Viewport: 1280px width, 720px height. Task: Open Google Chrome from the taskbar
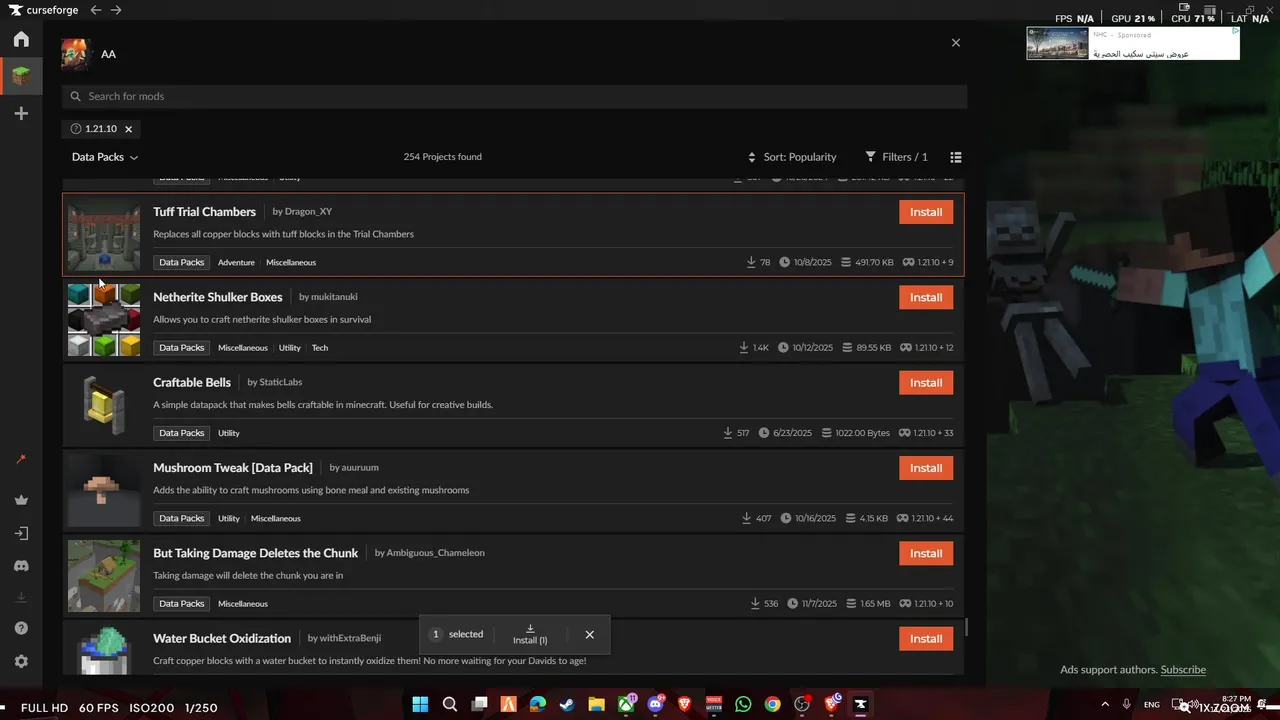point(772,704)
